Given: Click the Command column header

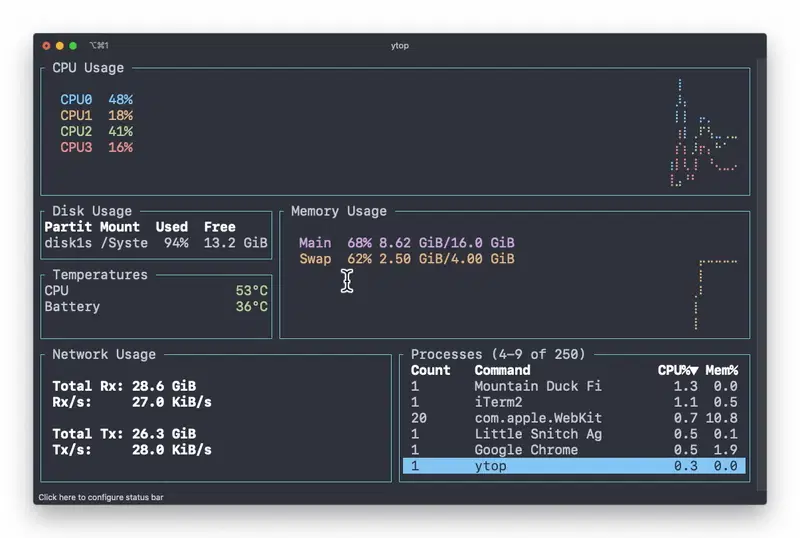Looking at the screenshot, I should [x=502, y=370].
